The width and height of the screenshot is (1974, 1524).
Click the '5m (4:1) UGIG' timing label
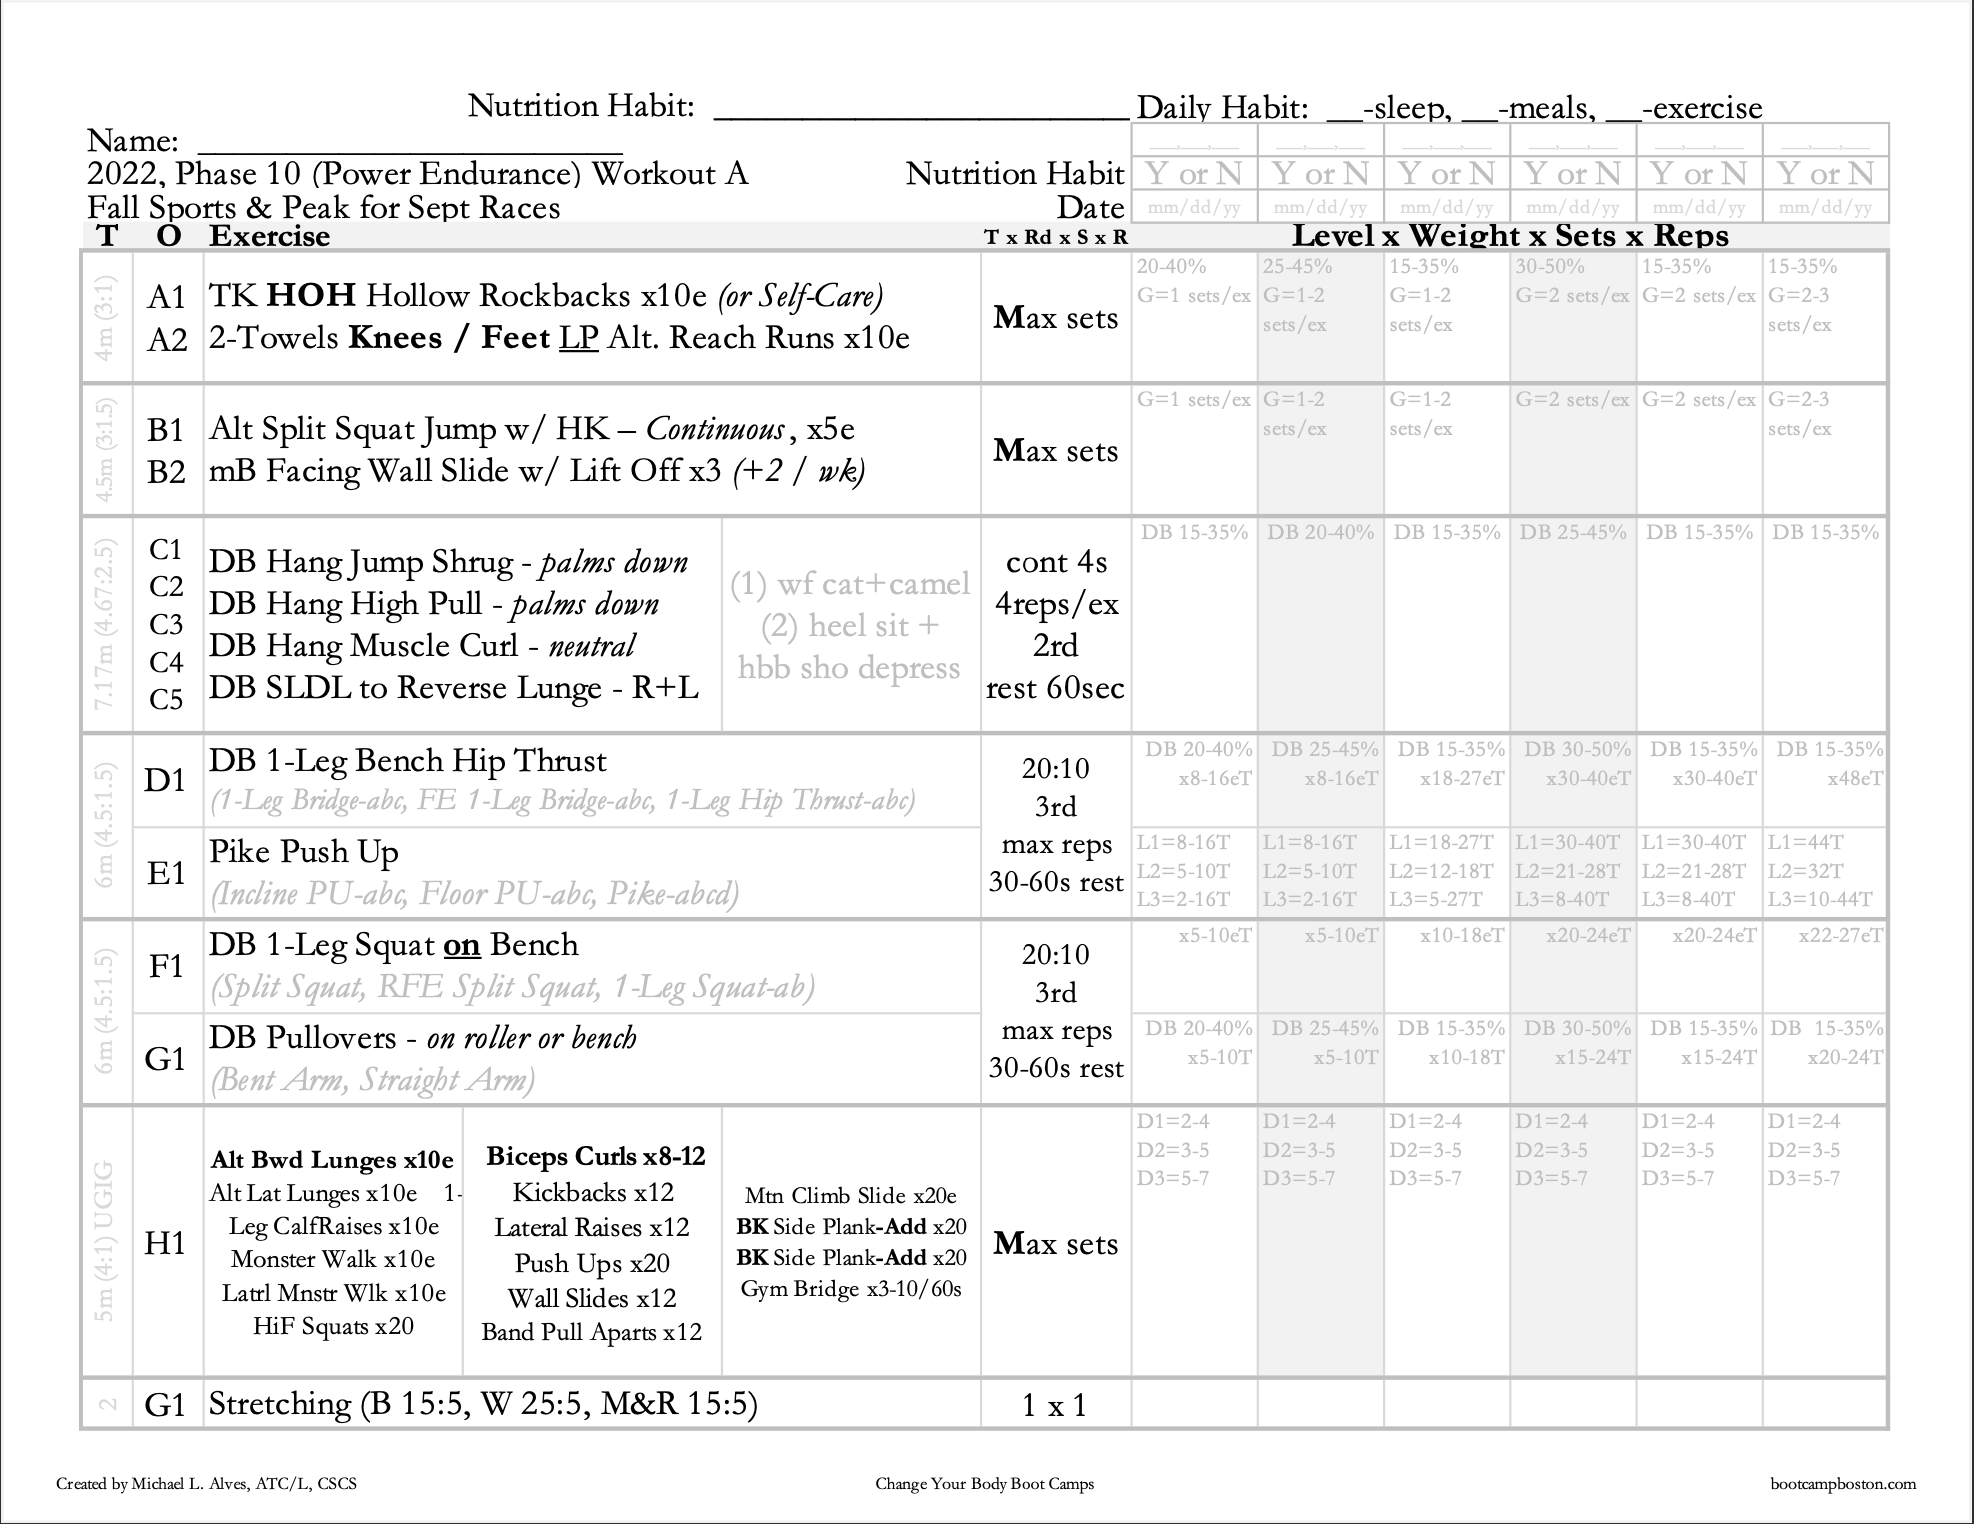click(x=105, y=1241)
